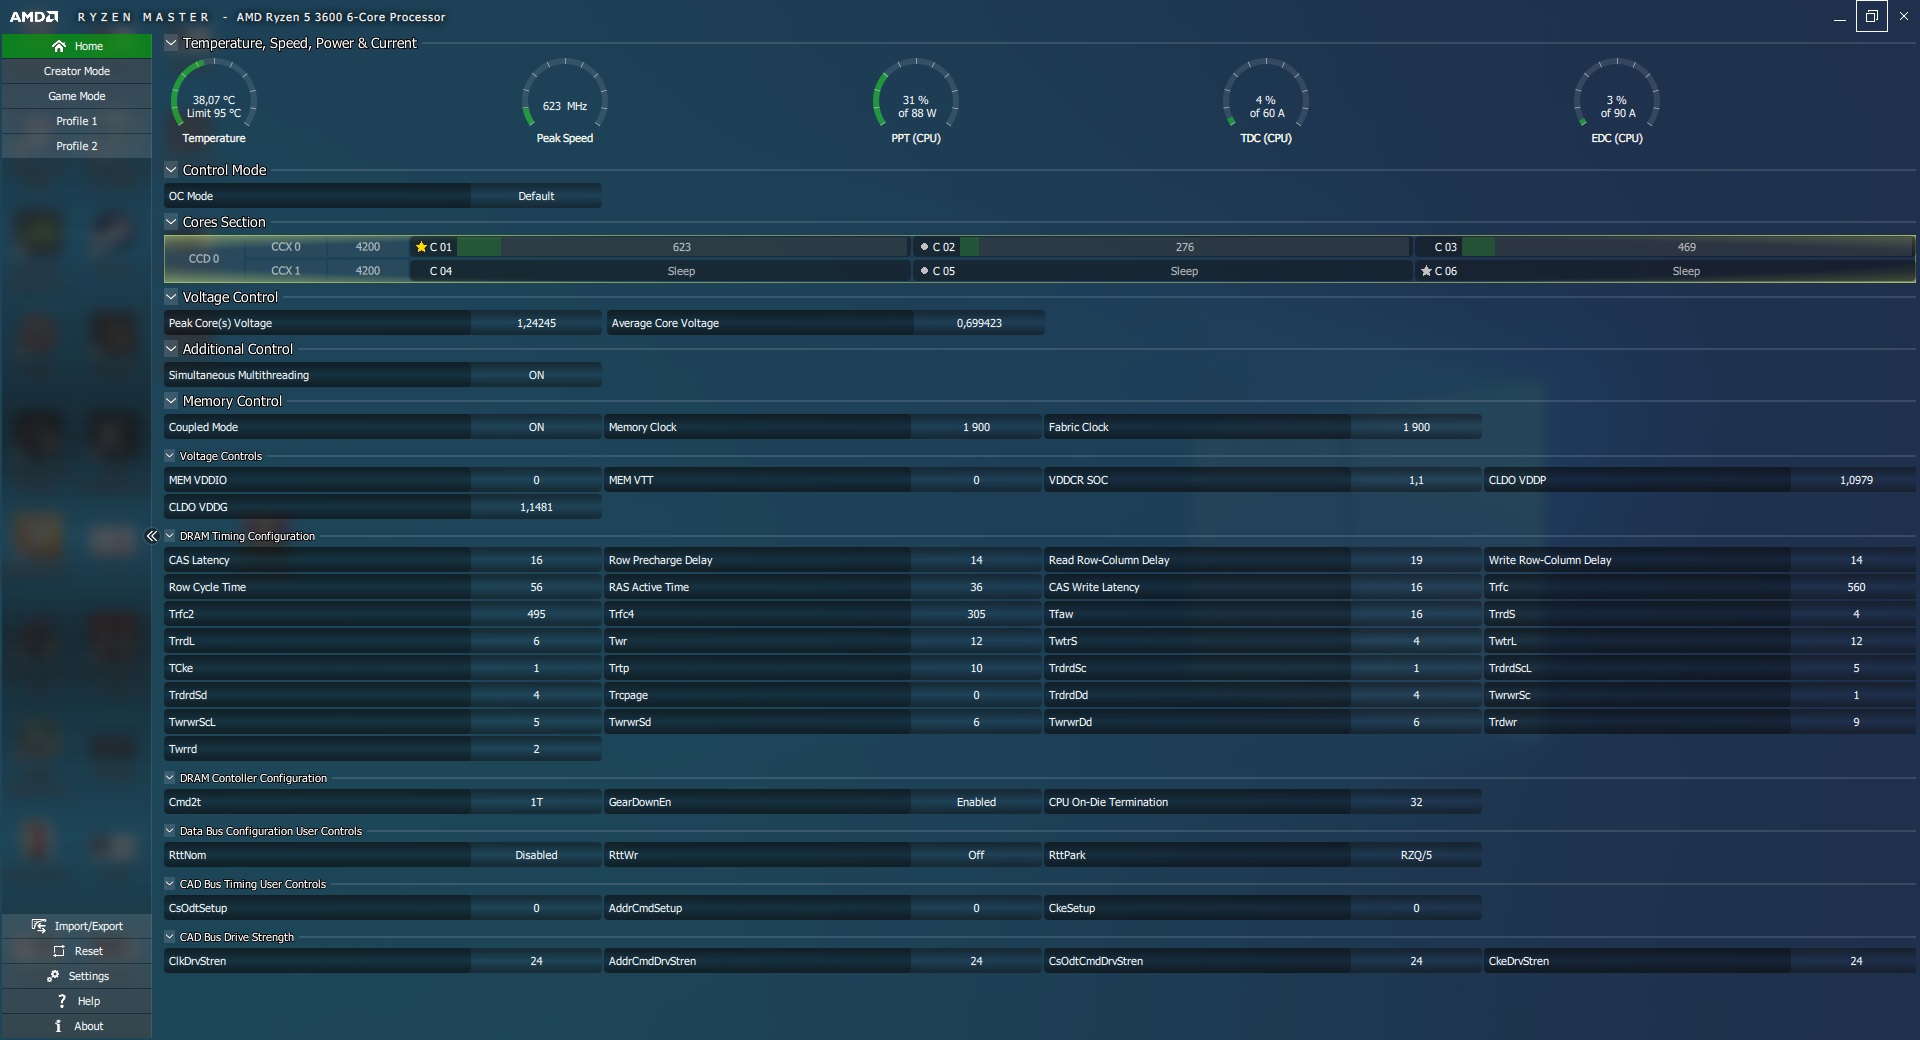
Task: Click the RttNom Disabled value
Action: click(536, 855)
